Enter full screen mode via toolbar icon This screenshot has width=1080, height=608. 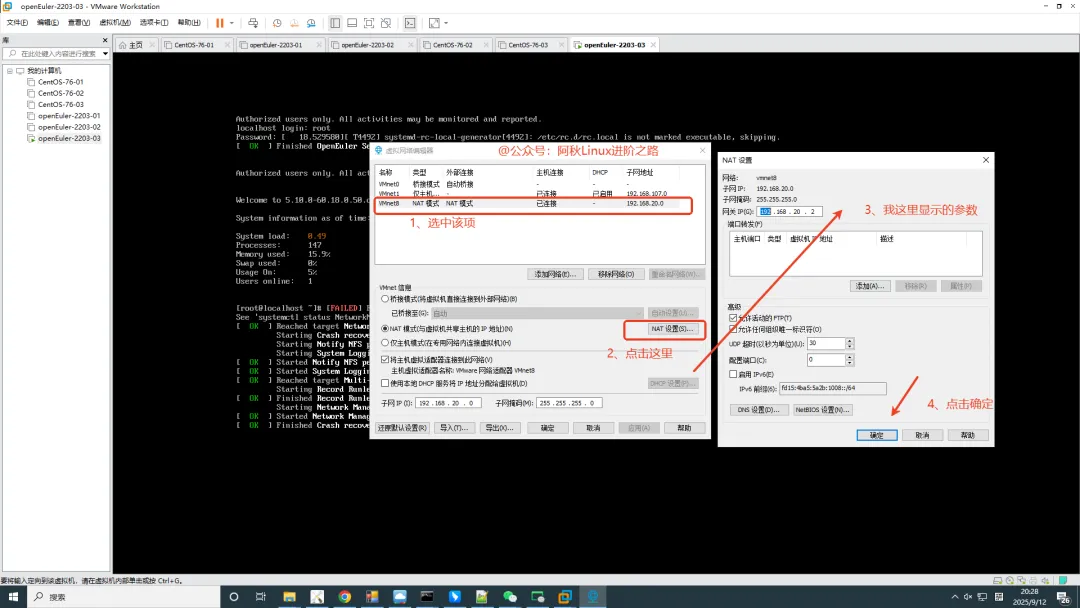369,22
